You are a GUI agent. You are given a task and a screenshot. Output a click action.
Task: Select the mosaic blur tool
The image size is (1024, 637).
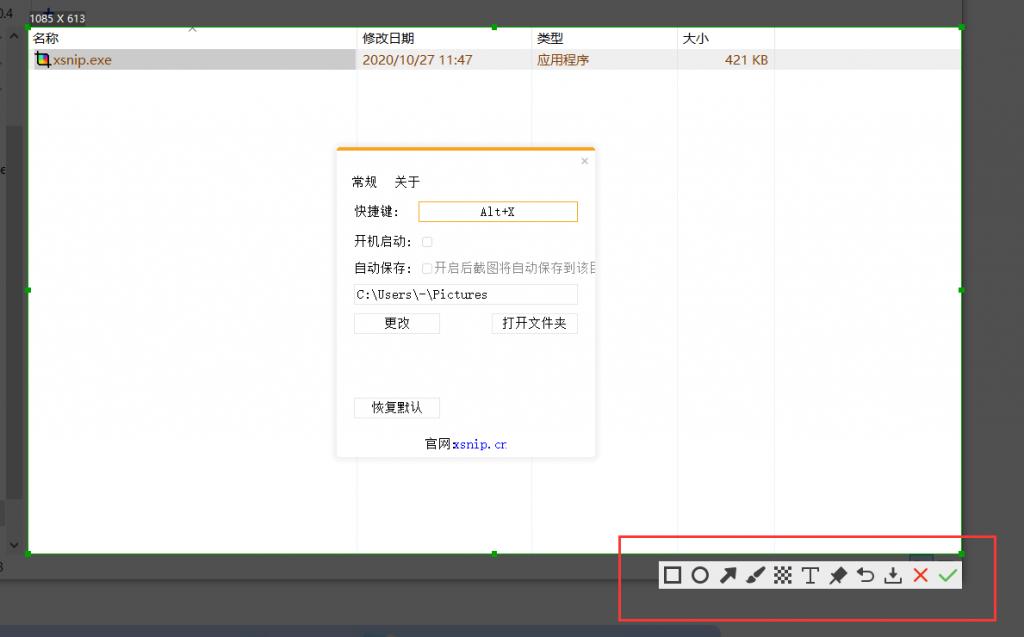[x=783, y=575]
